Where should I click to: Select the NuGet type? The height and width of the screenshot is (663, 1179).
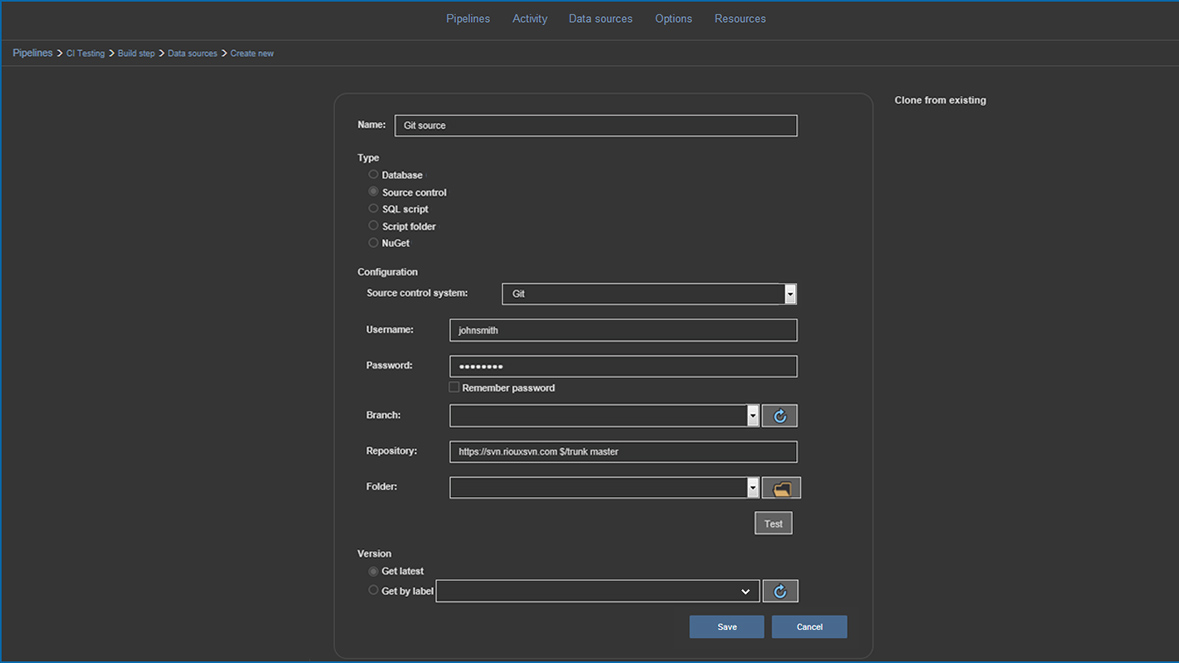[374, 242]
